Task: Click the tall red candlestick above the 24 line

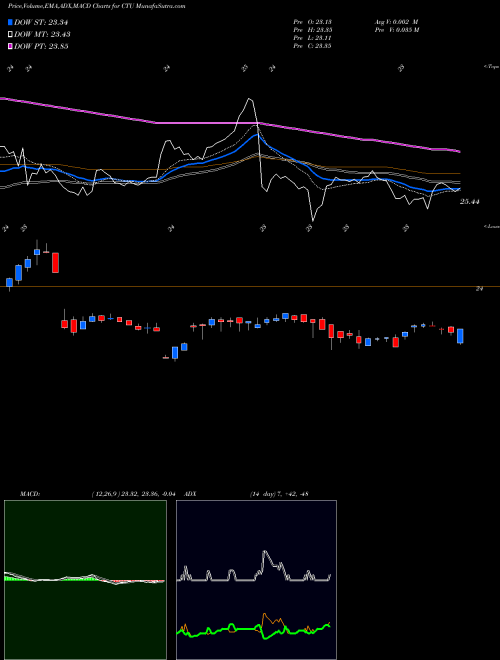Action: tap(55, 263)
